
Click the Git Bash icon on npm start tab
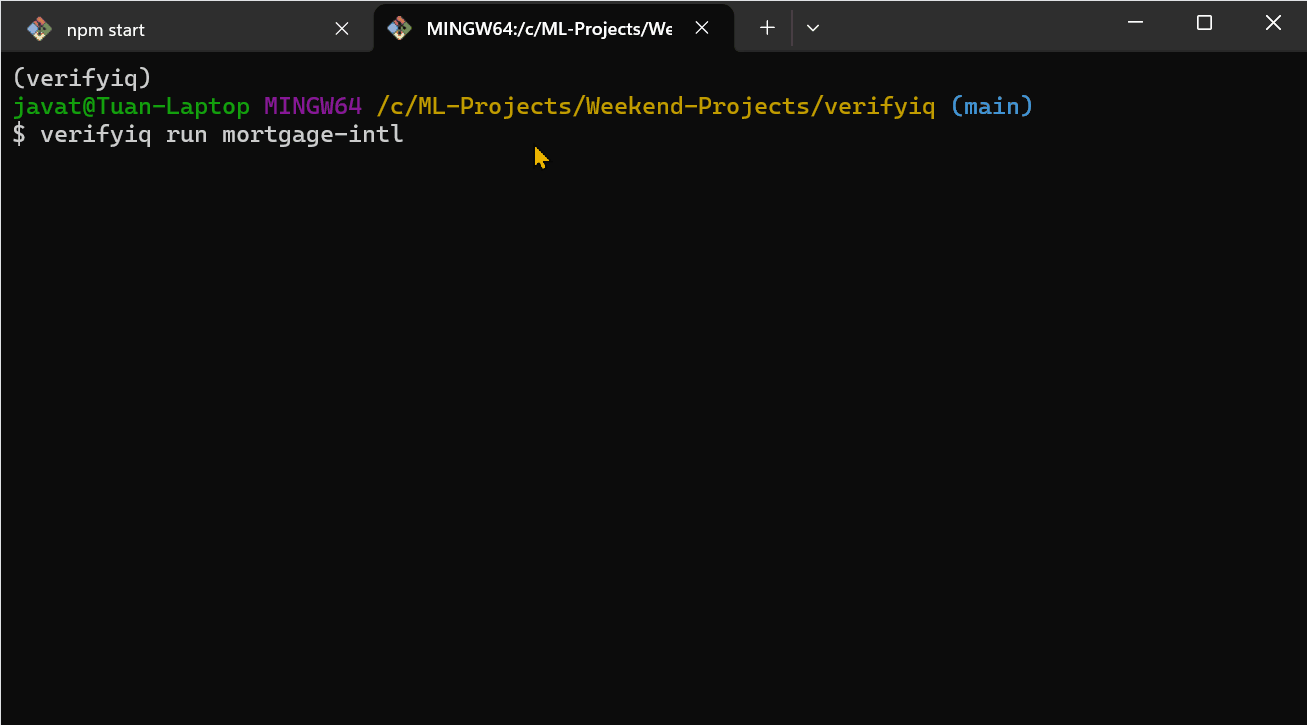[x=40, y=29]
